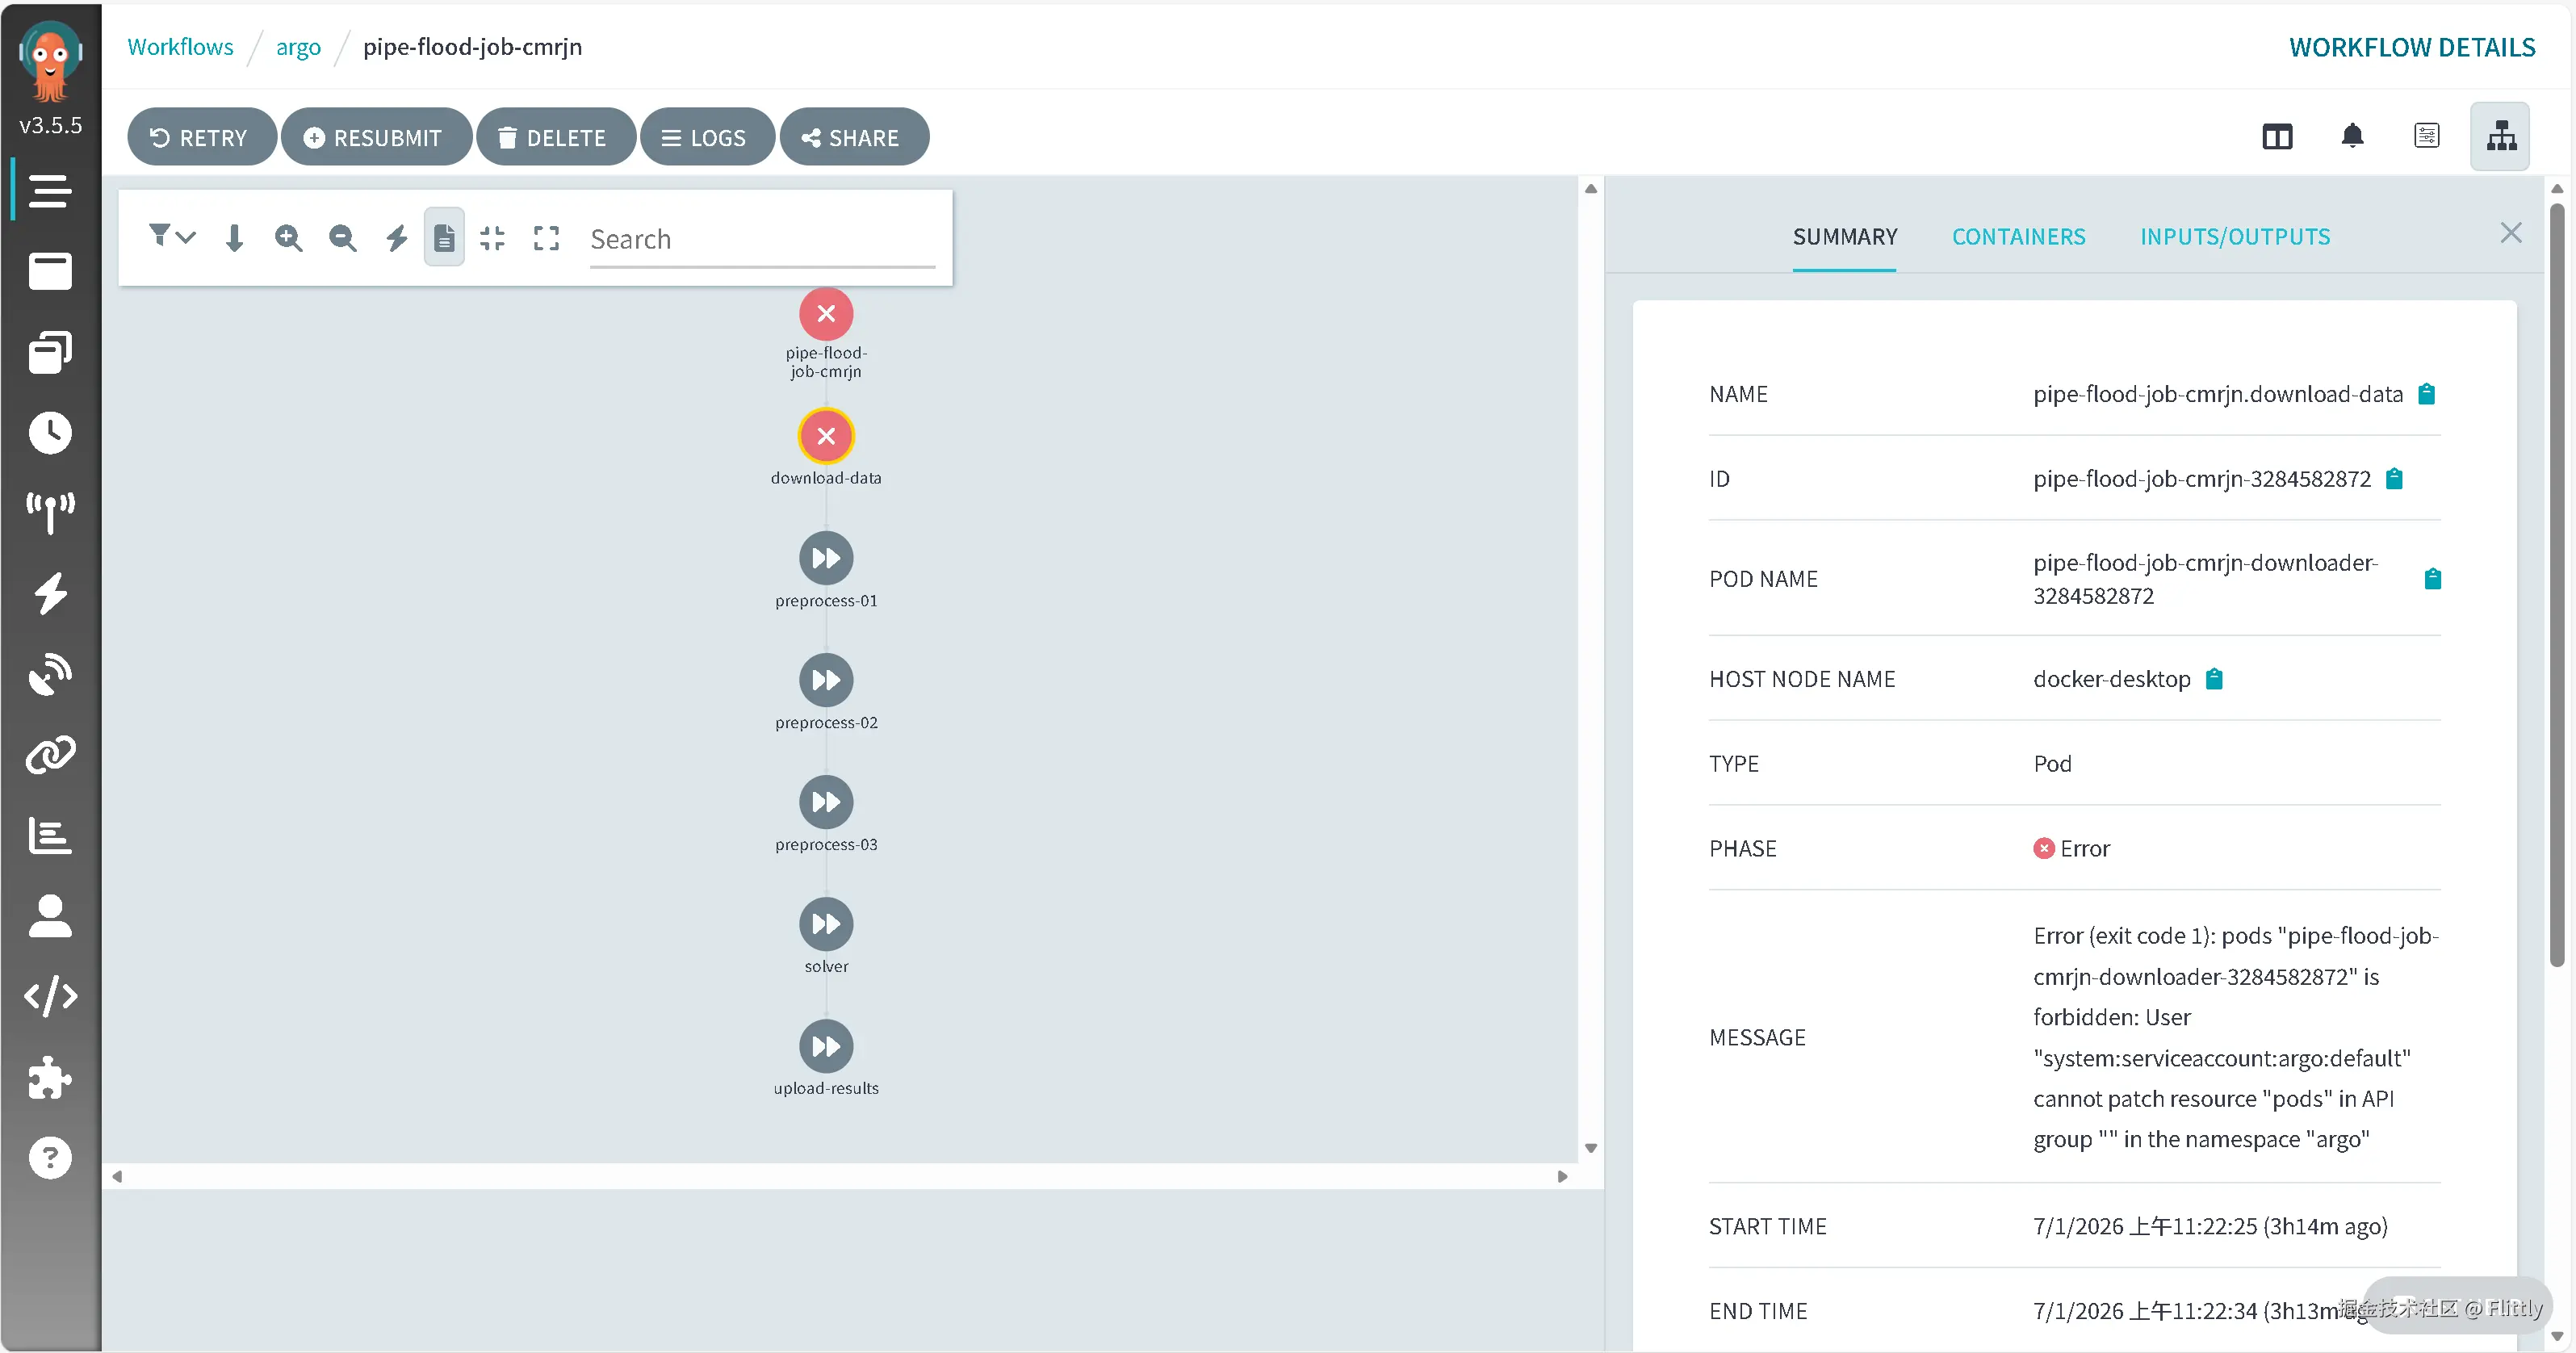
Task: Click the zoom out graph icon
Action: [343, 238]
